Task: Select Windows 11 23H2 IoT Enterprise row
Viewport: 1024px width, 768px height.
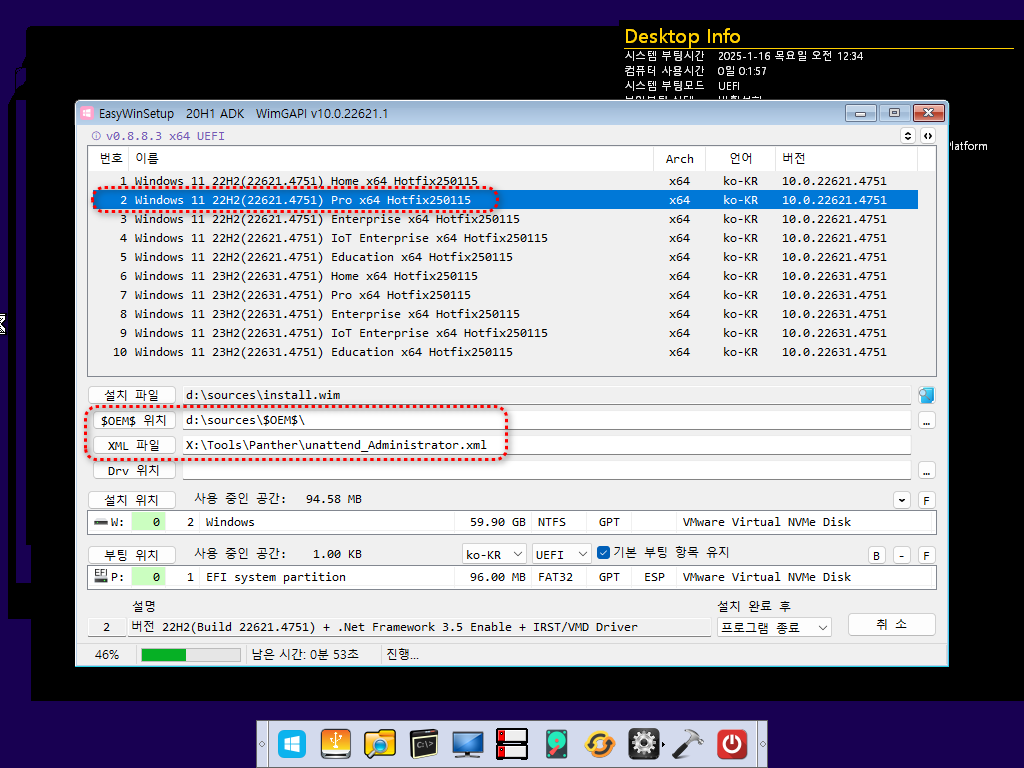Action: (x=503, y=332)
